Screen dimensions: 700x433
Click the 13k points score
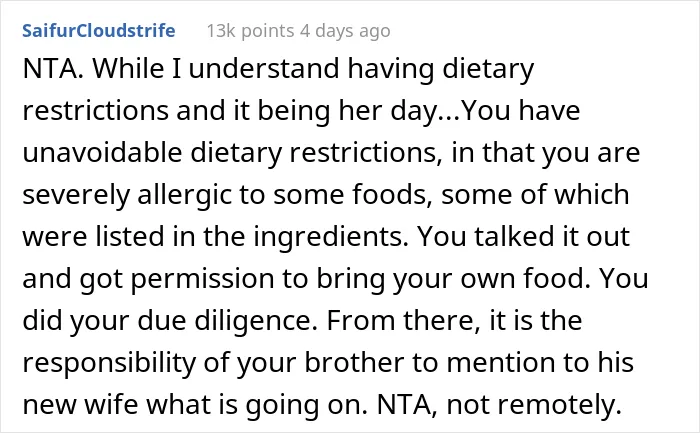pos(250,31)
